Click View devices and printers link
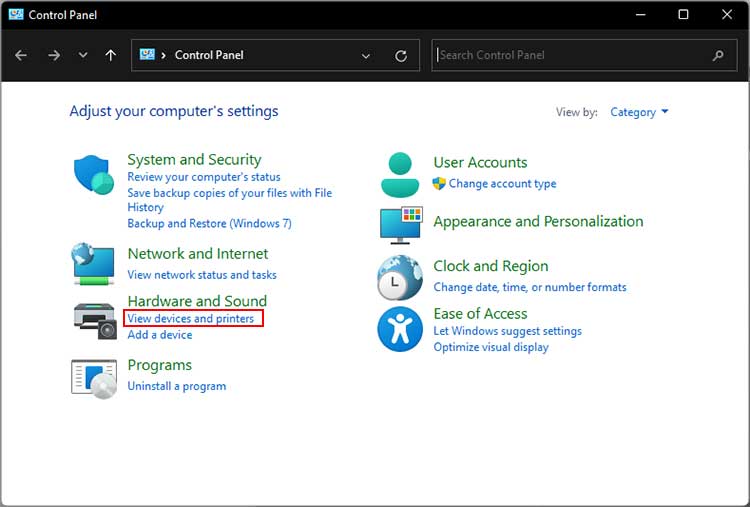 click(x=190, y=319)
